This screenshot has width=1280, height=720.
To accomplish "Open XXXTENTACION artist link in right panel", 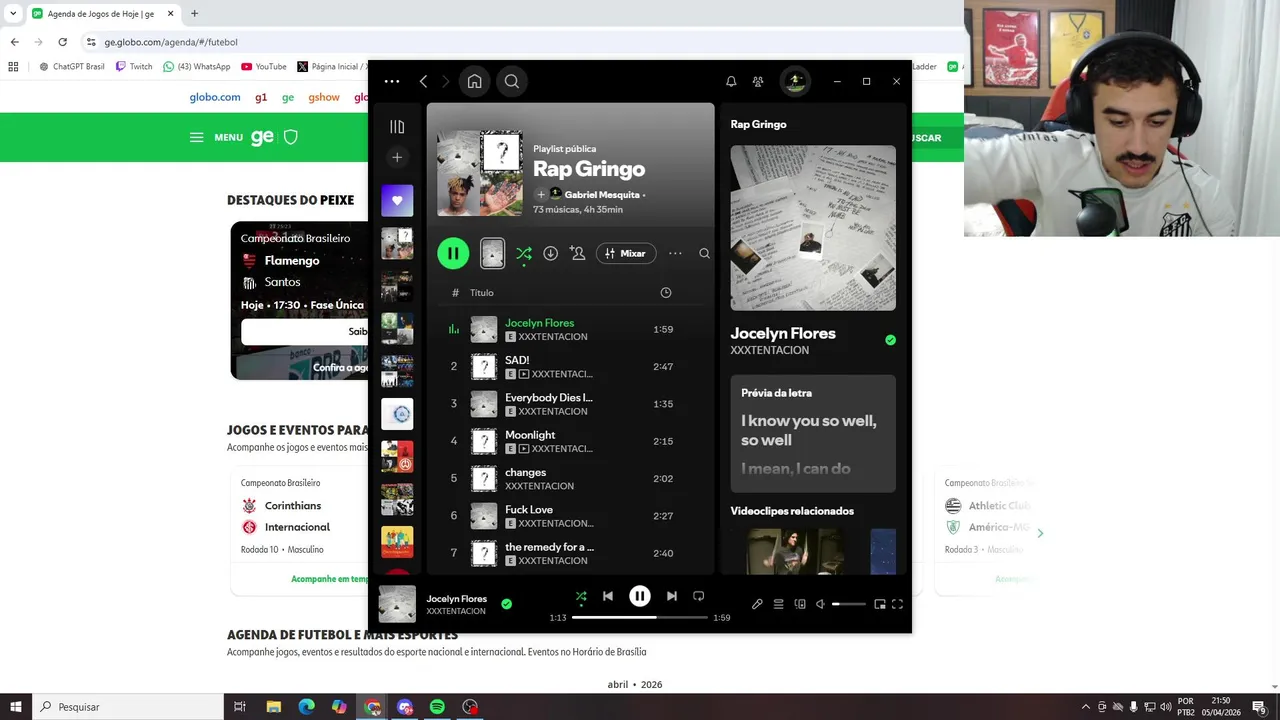I will coord(770,351).
